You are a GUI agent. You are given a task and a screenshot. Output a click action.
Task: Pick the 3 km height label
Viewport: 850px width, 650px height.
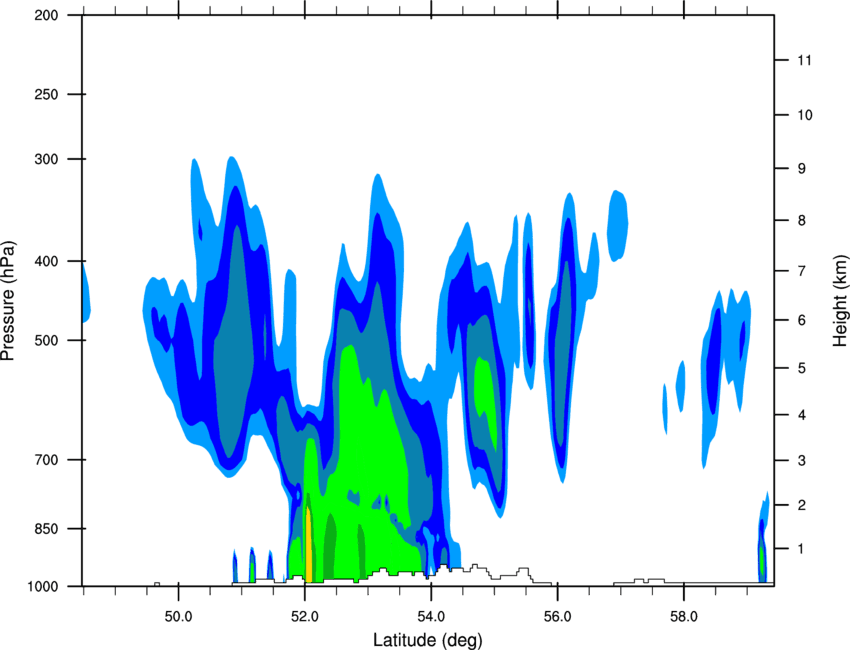(x=802, y=461)
